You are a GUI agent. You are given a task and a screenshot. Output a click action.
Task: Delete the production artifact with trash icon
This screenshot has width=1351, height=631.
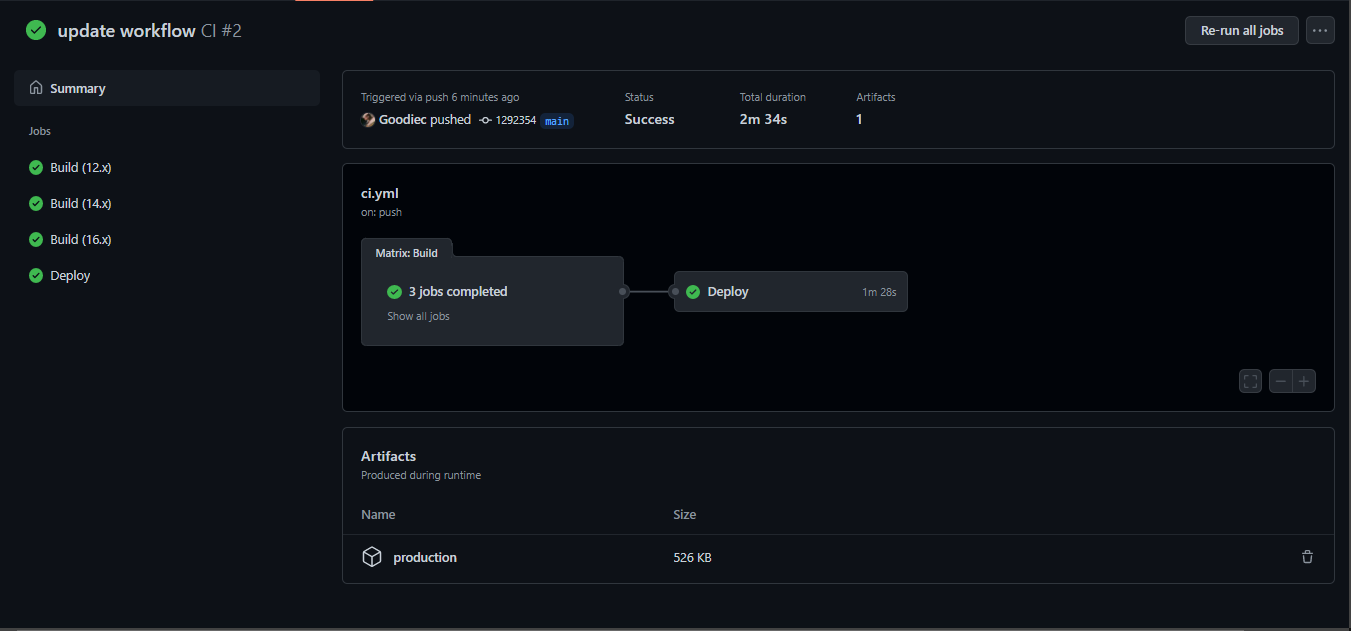1307,557
